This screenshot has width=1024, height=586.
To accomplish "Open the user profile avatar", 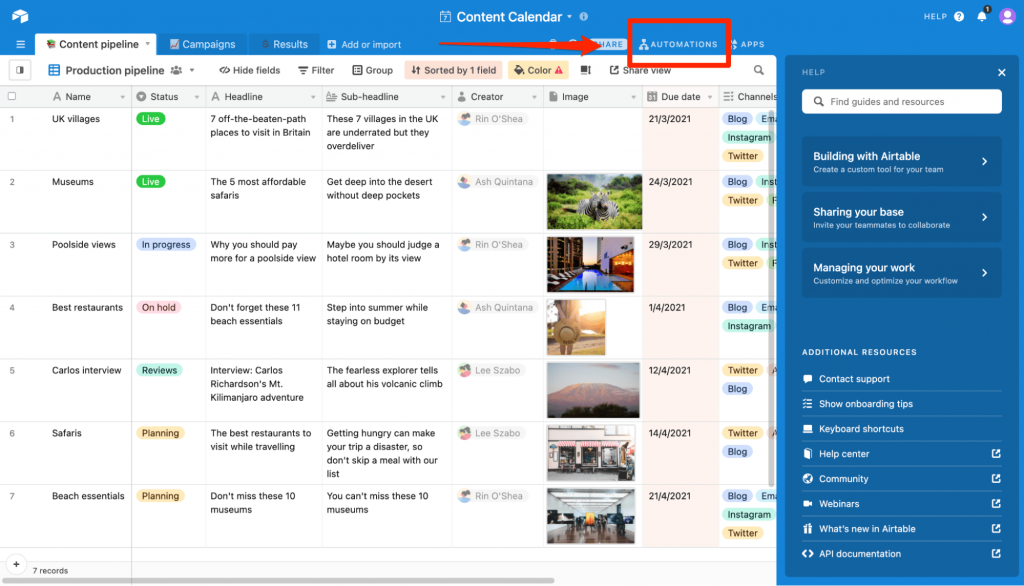I will [x=1007, y=17].
